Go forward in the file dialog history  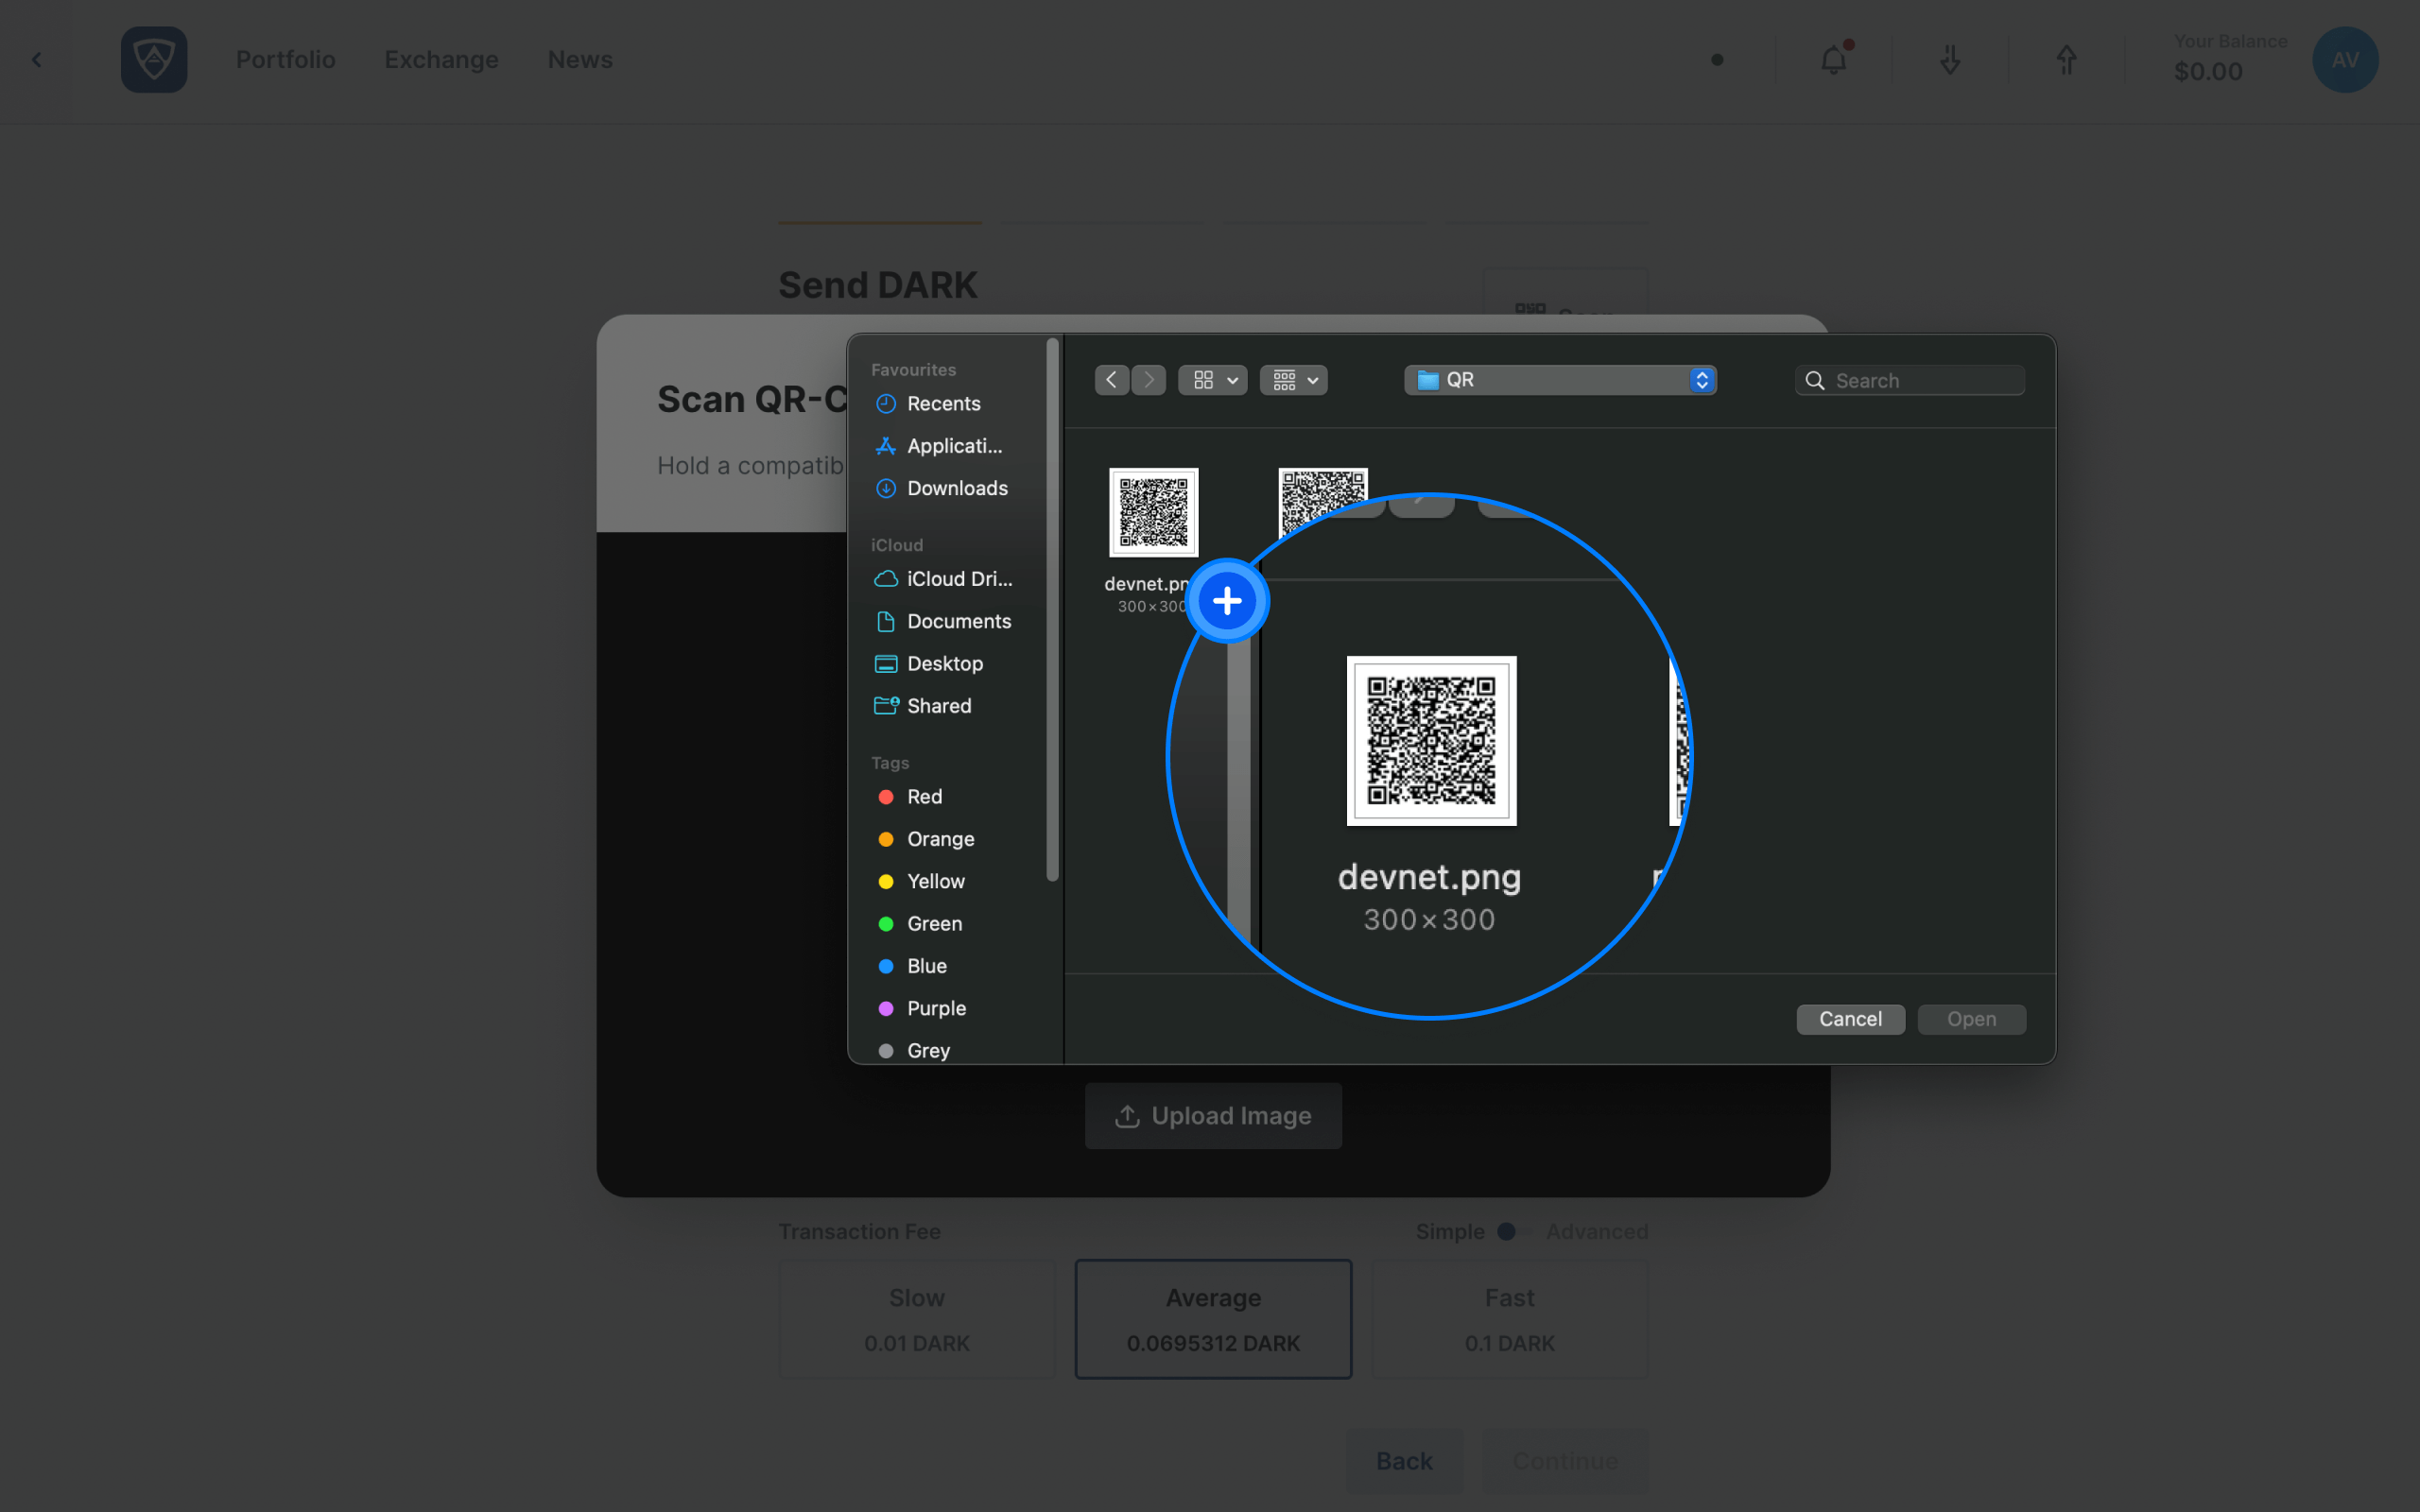tap(1149, 380)
